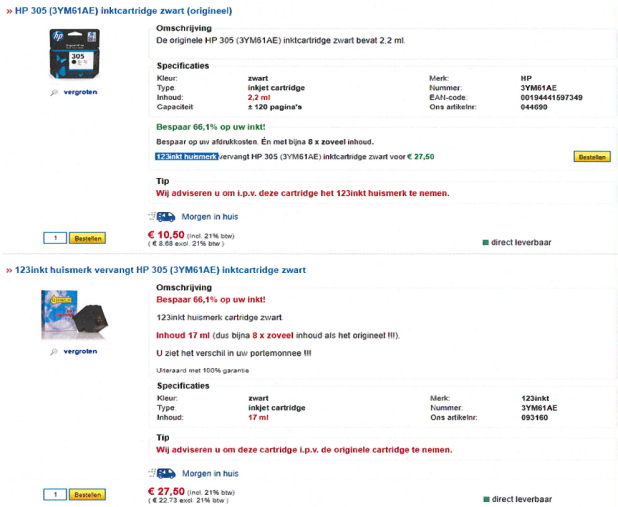Focus the quantity field for 123inkt huismerk cartridge
This screenshot has height=507, width=618.
click(x=55, y=494)
